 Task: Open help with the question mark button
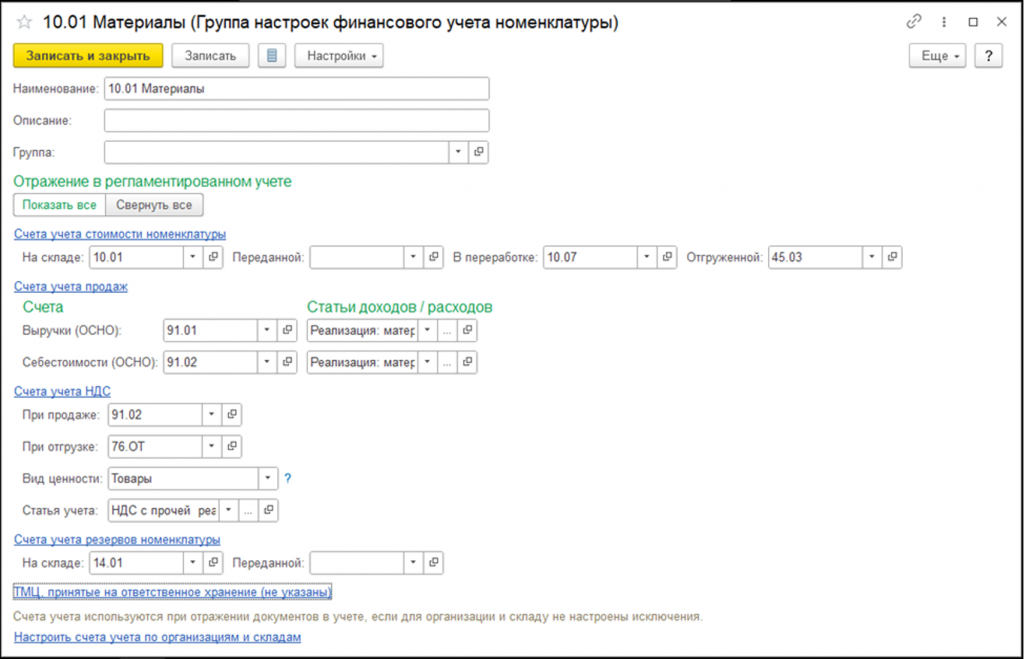coord(988,56)
